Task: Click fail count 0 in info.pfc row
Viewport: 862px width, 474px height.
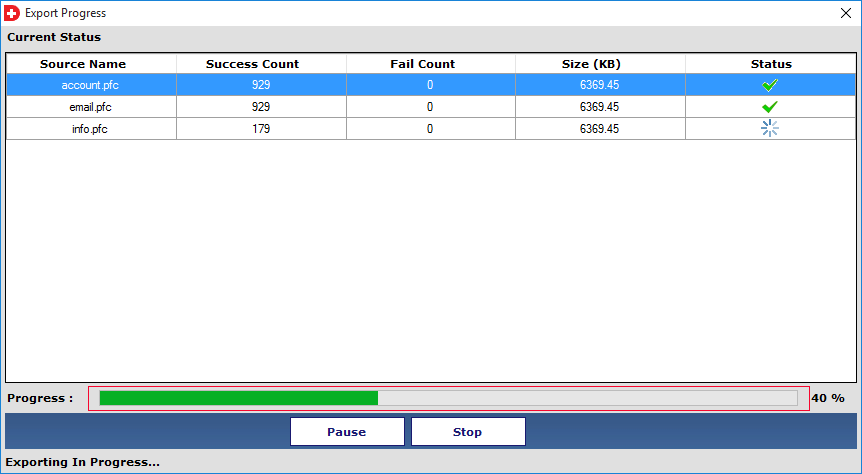Action: click(x=430, y=129)
